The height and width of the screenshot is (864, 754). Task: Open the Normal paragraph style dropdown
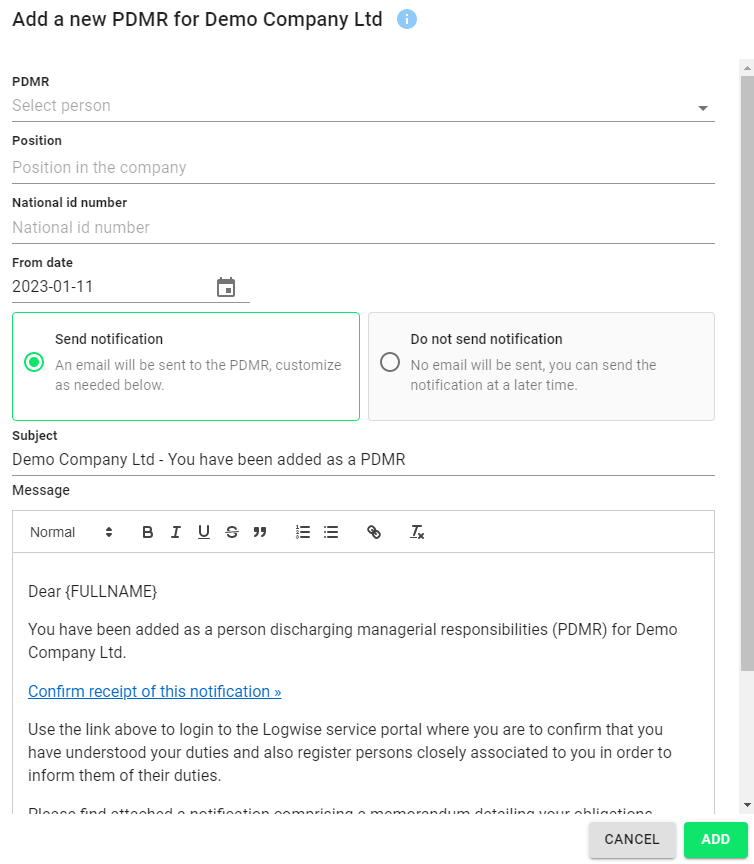pyautogui.click(x=71, y=532)
